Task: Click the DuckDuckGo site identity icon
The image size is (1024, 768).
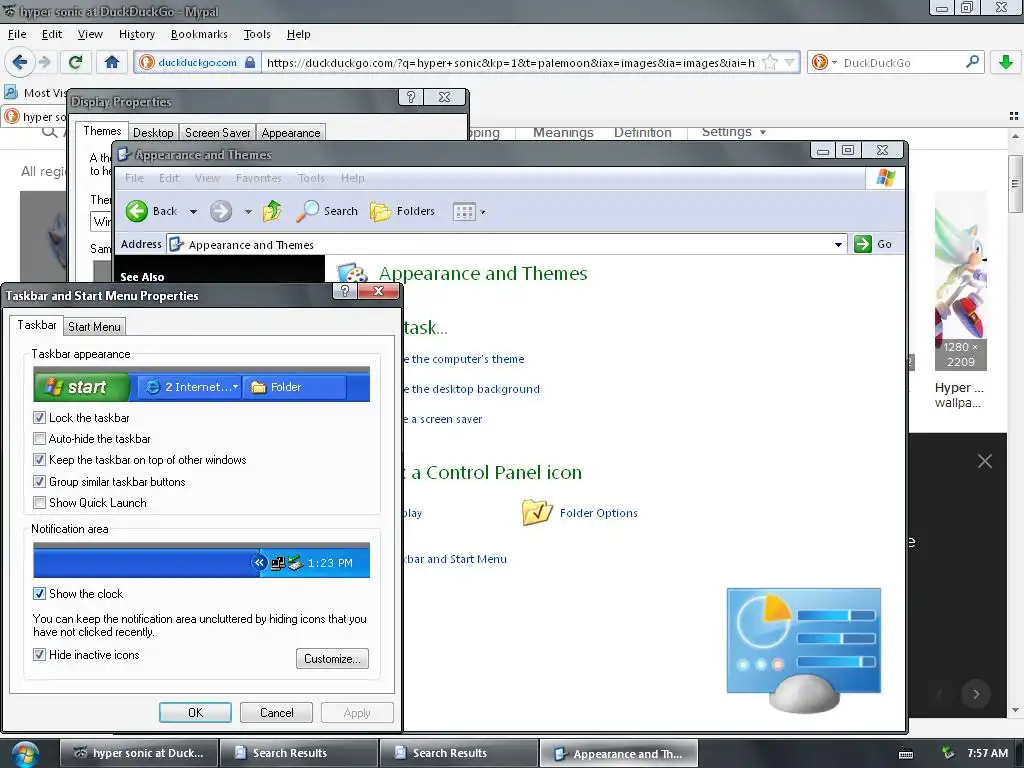Action: (147, 62)
